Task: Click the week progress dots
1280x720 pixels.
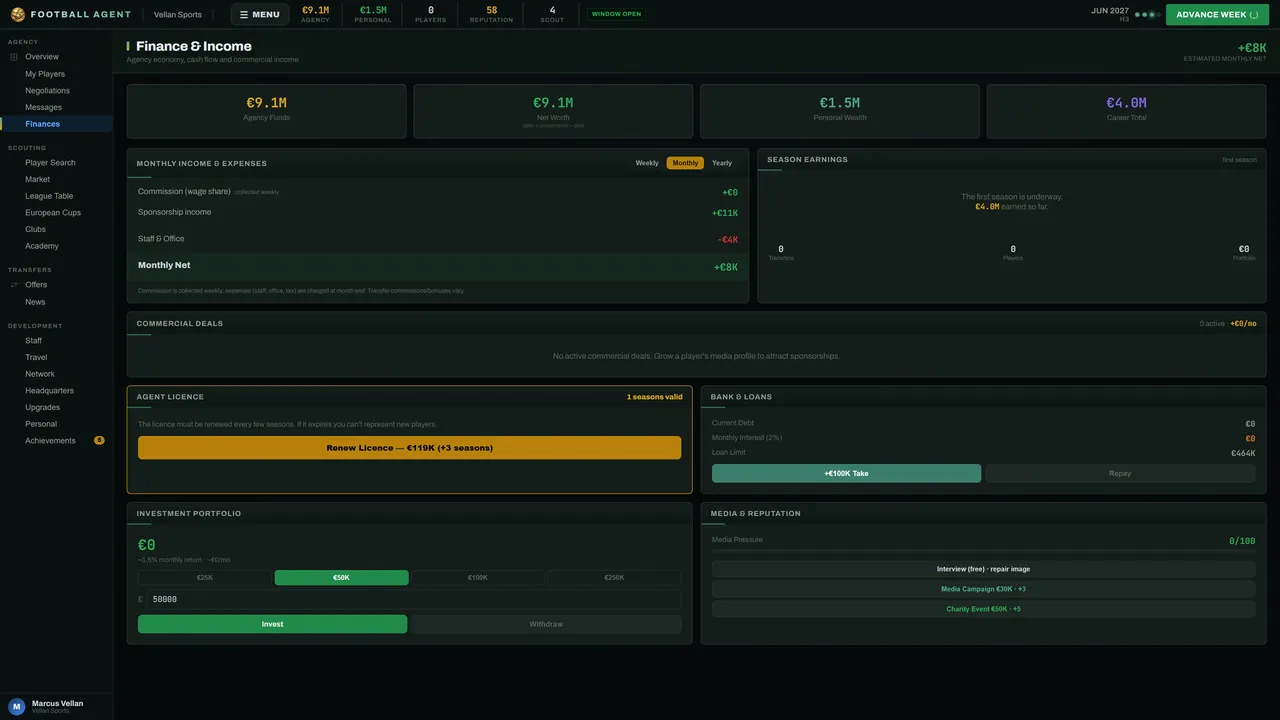Action: 1147,15
